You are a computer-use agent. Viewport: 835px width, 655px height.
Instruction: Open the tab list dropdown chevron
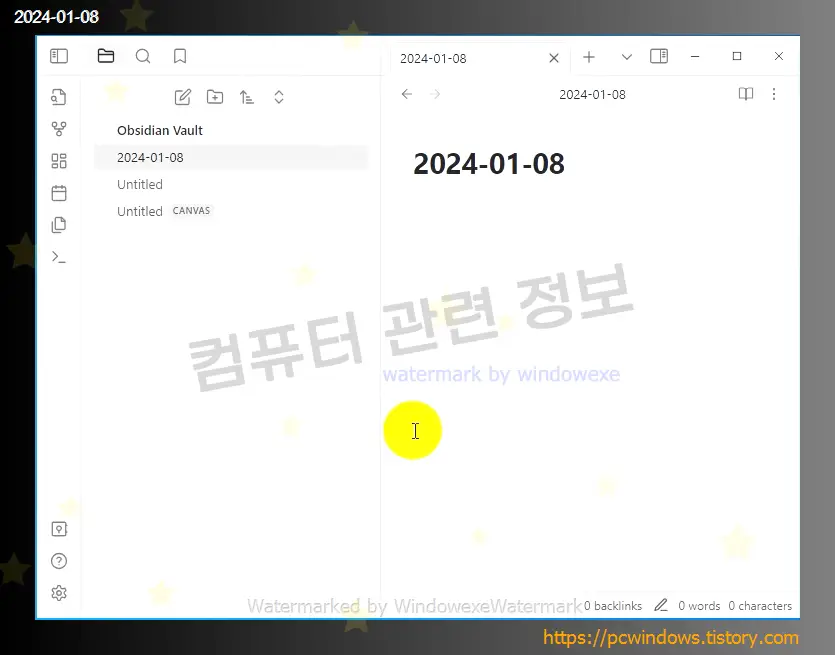(627, 57)
